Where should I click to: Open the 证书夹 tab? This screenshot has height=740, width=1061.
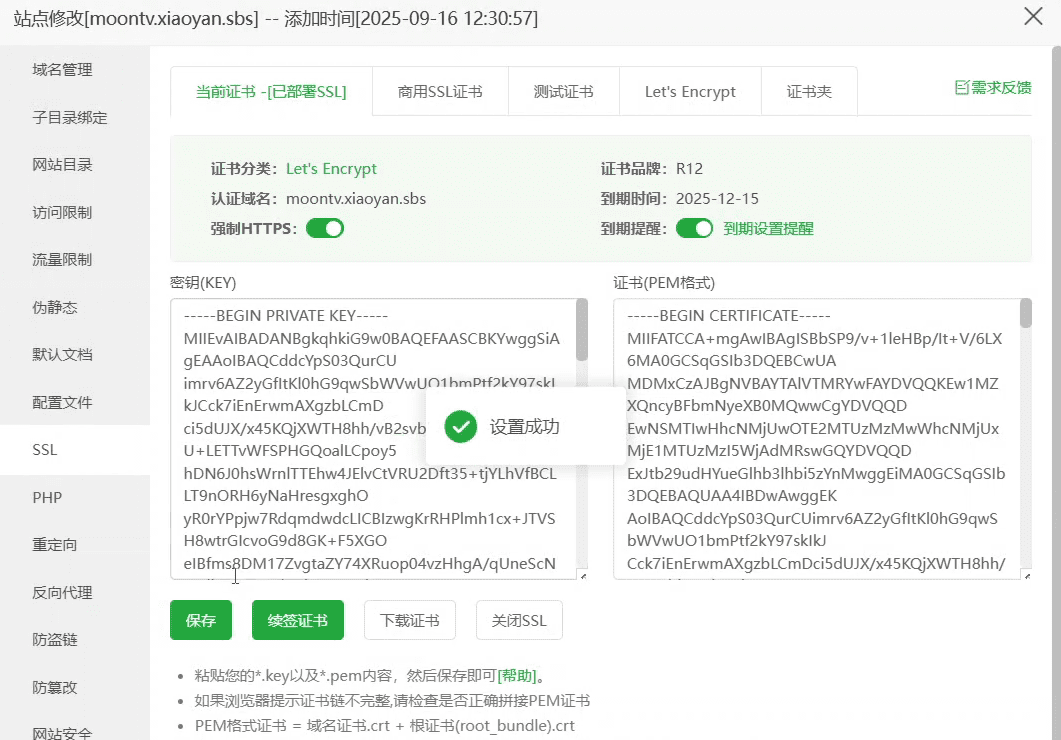point(809,92)
